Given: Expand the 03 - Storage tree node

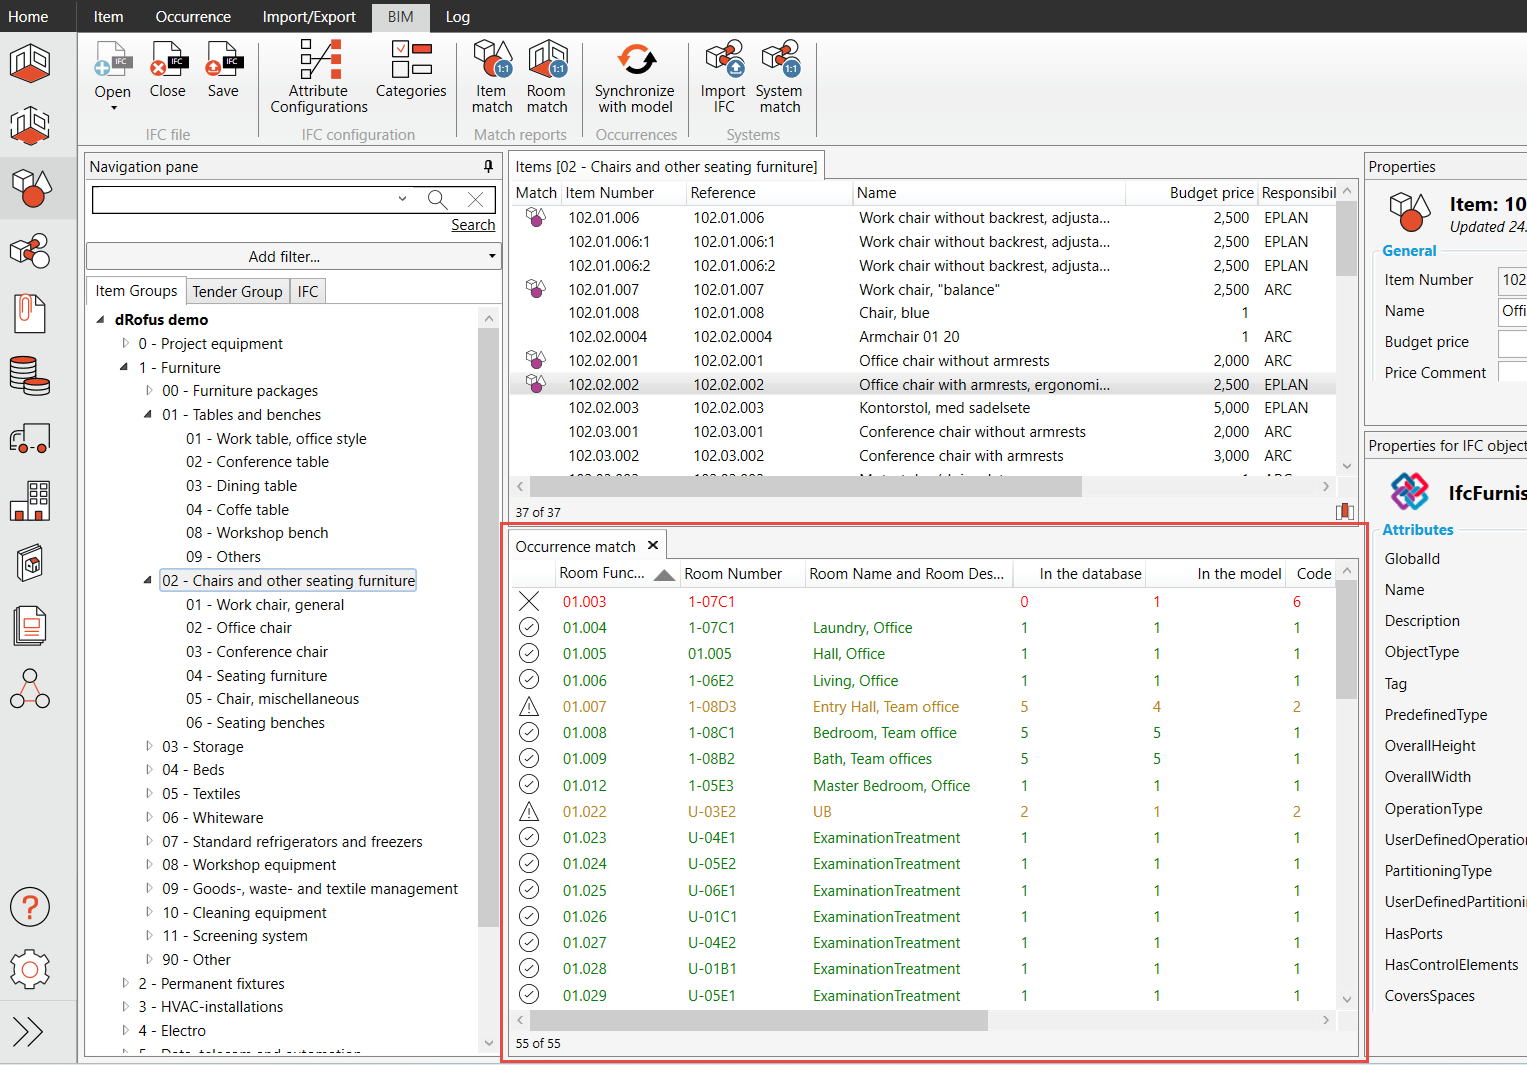Looking at the screenshot, I should point(149,746).
